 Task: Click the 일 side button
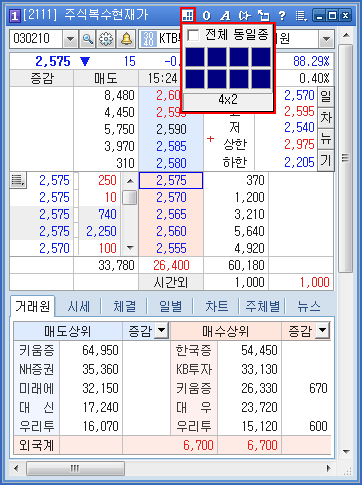point(325,96)
